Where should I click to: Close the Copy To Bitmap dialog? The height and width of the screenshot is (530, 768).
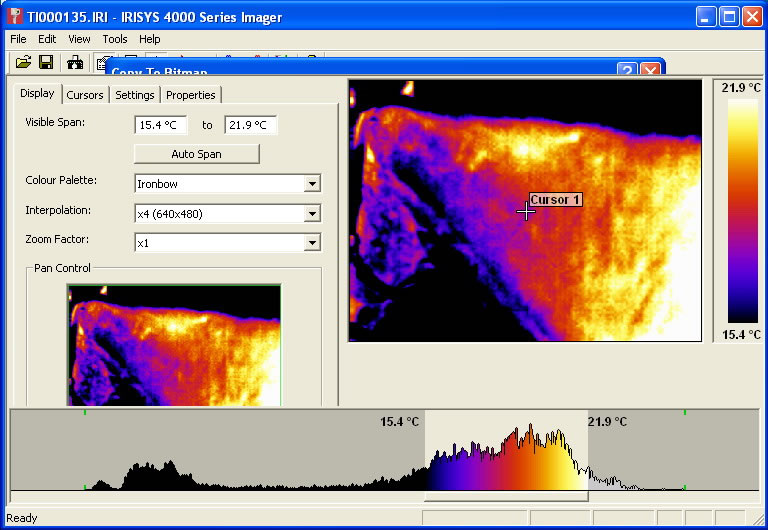650,70
